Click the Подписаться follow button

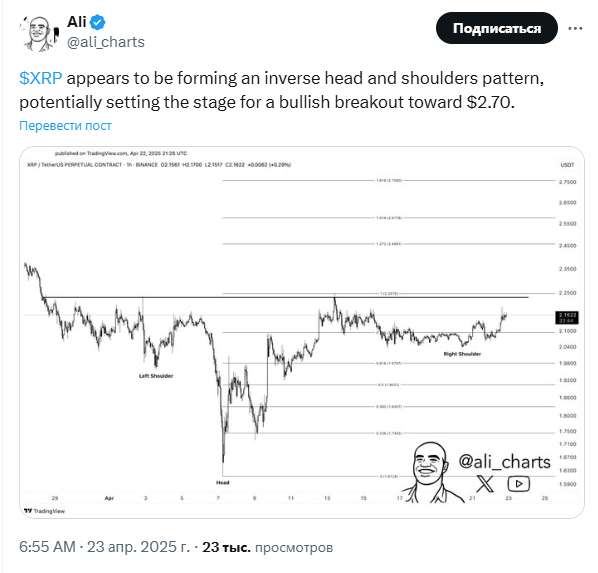pos(497,28)
